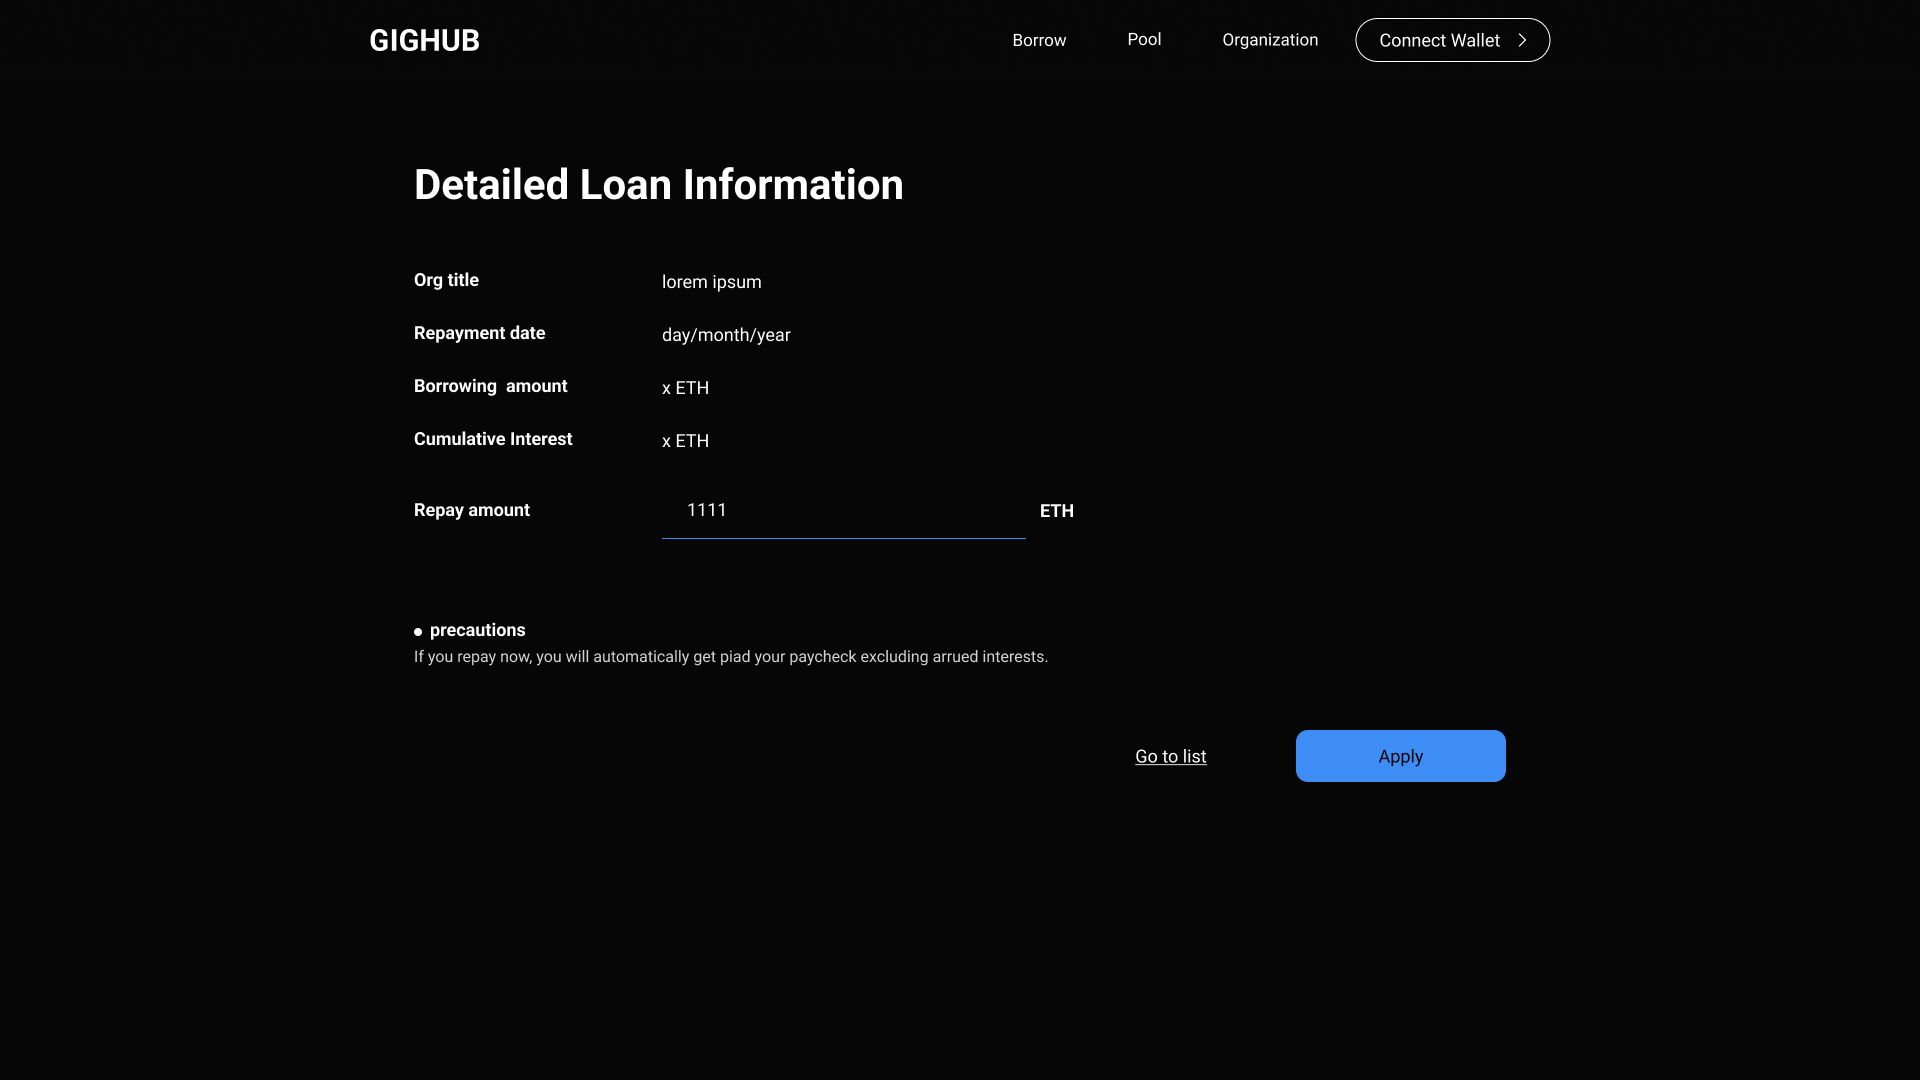
Task: Click the Cumulative Interest x ETH value
Action: point(685,441)
